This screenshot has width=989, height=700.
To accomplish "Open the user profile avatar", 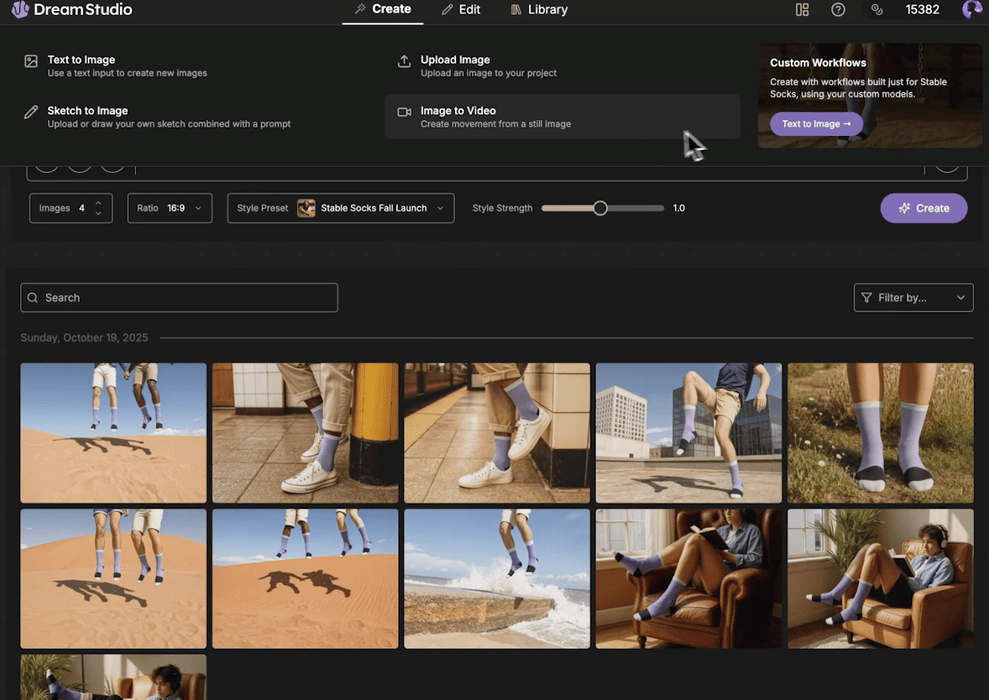I will (x=972, y=9).
